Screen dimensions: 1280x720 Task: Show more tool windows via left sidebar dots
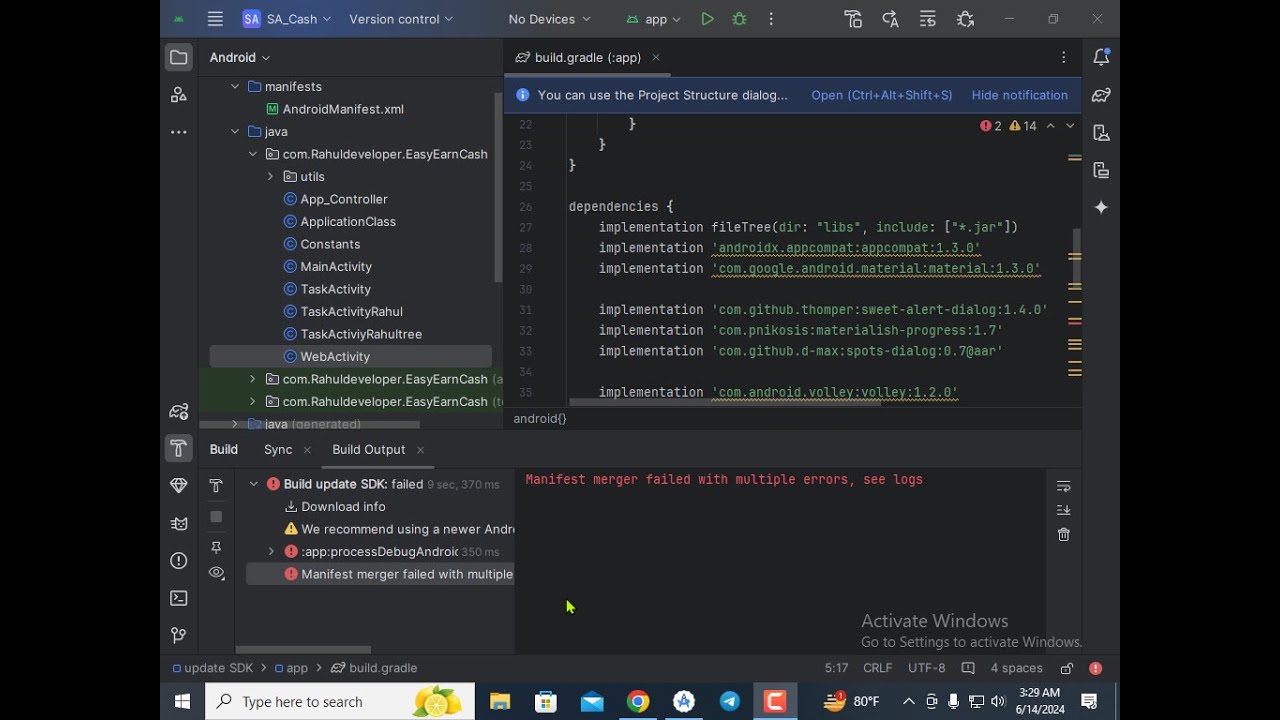(179, 132)
